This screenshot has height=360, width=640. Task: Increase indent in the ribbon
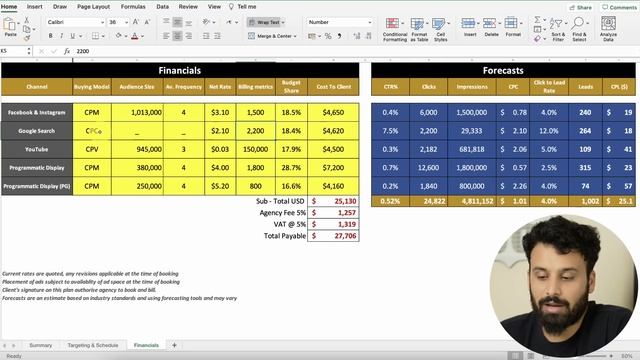point(217,36)
